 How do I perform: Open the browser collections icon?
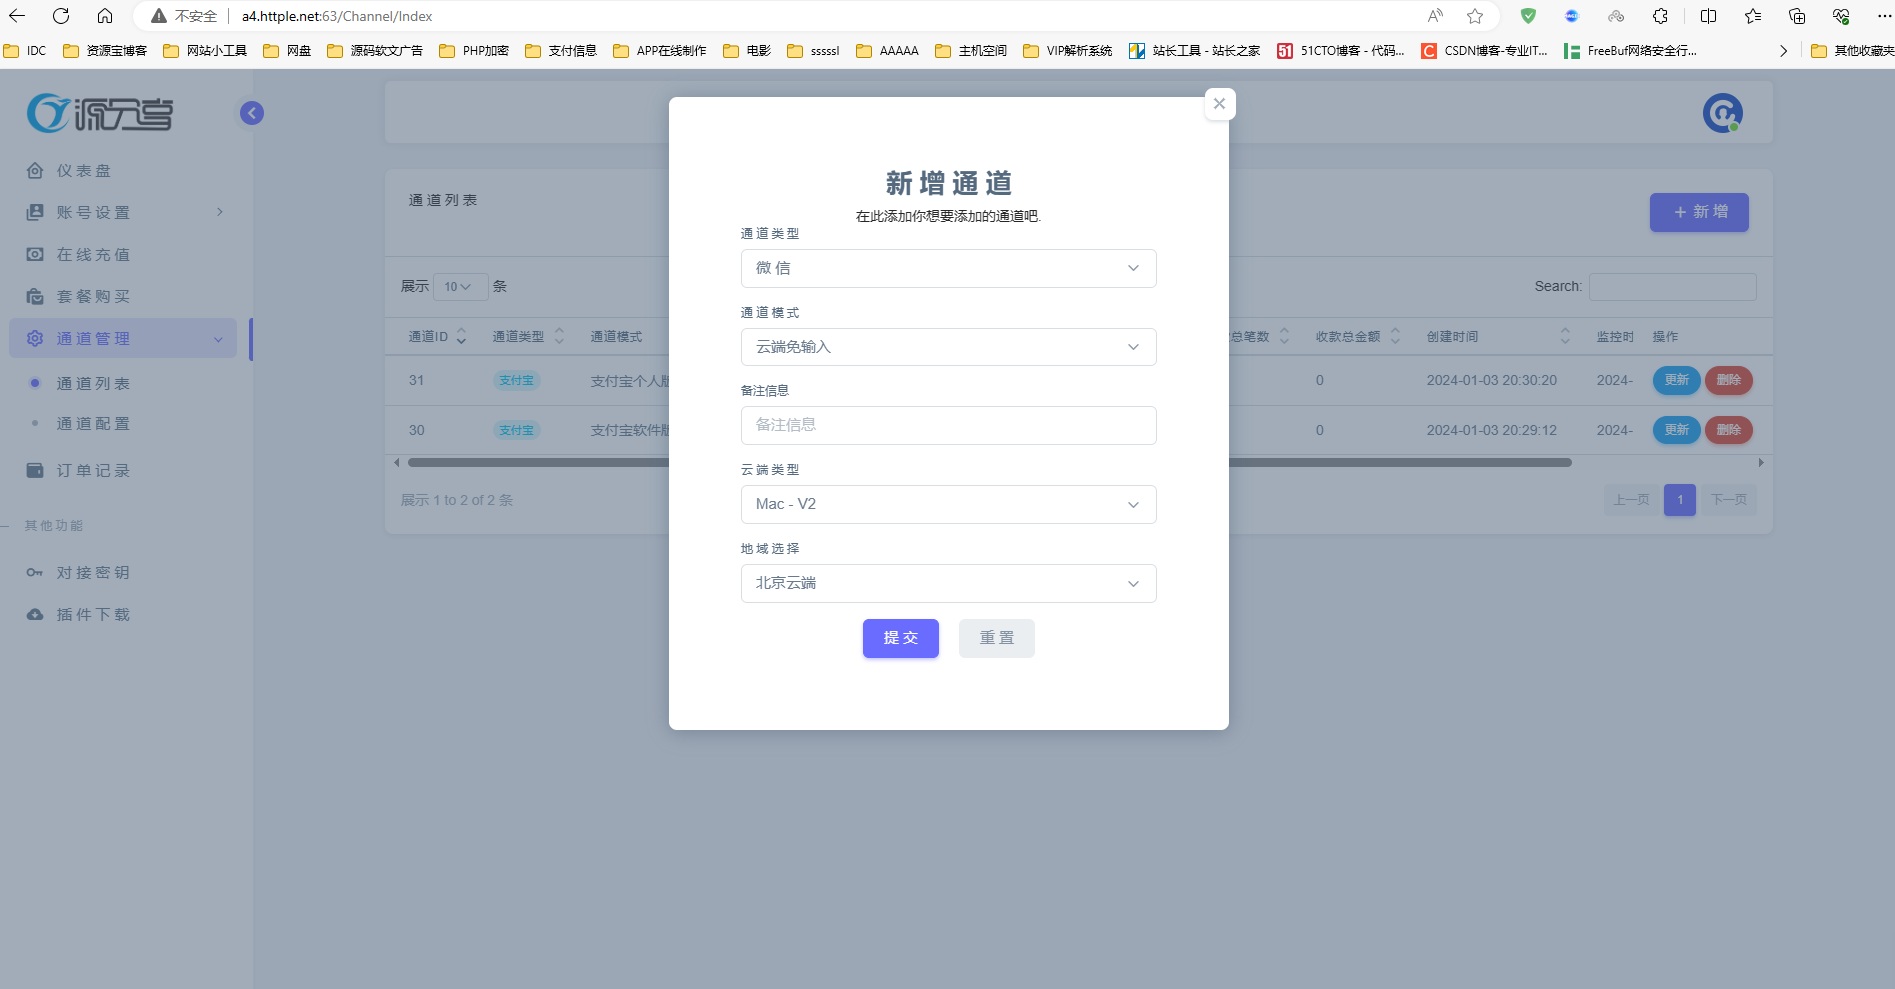click(x=1797, y=16)
